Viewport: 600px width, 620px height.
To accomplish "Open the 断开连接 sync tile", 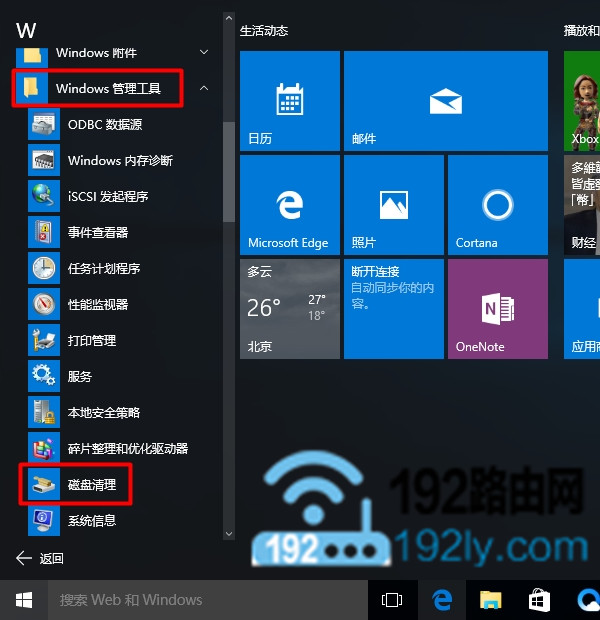I will click(394, 309).
